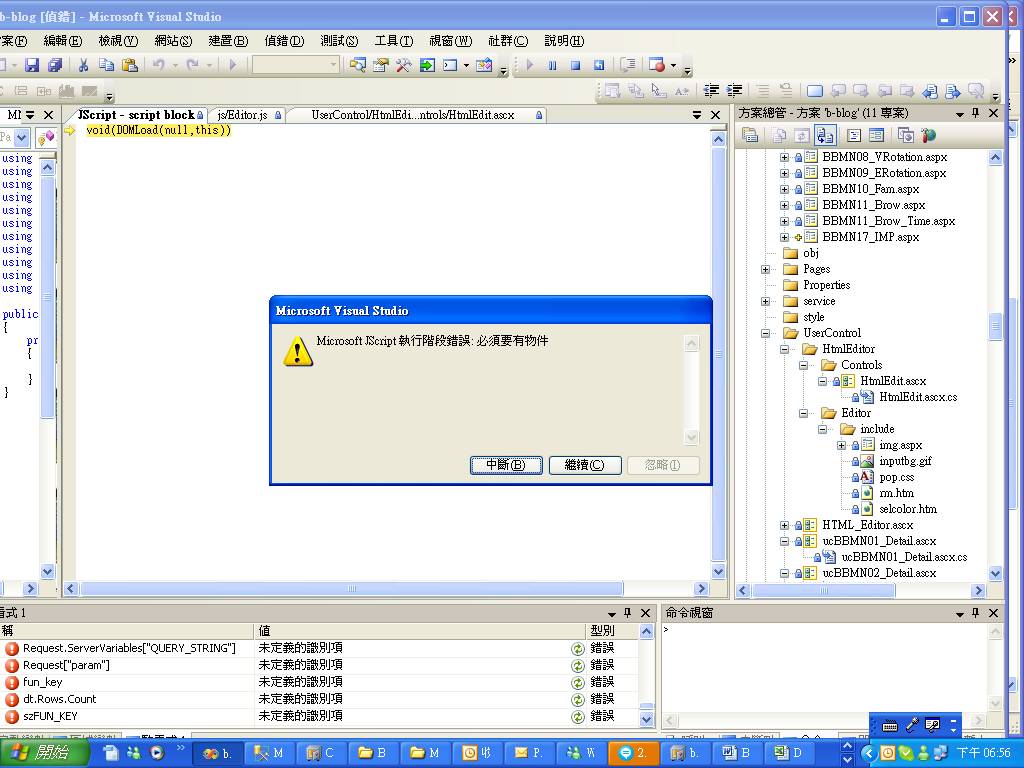Toggle auto-hide pin on command window
This screenshot has width=1024, height=768.
[975, 612]
